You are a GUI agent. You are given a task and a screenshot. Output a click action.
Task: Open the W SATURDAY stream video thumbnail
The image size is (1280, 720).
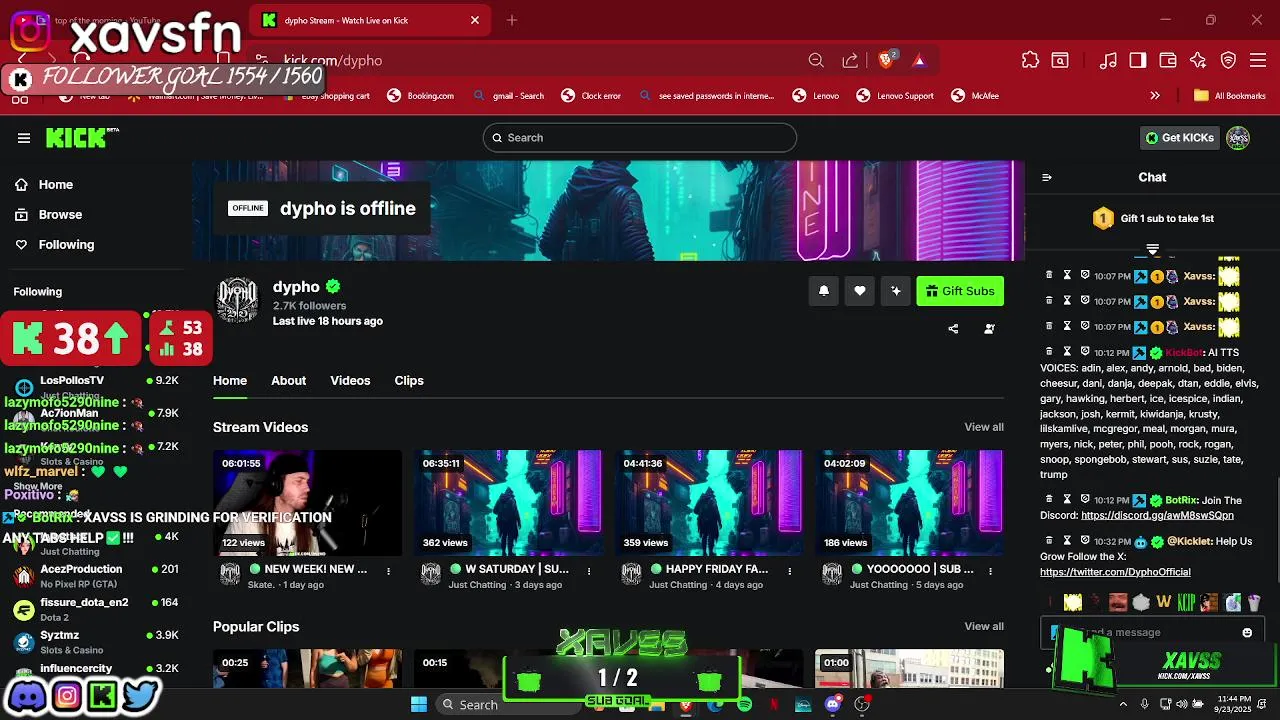[508, 503]
